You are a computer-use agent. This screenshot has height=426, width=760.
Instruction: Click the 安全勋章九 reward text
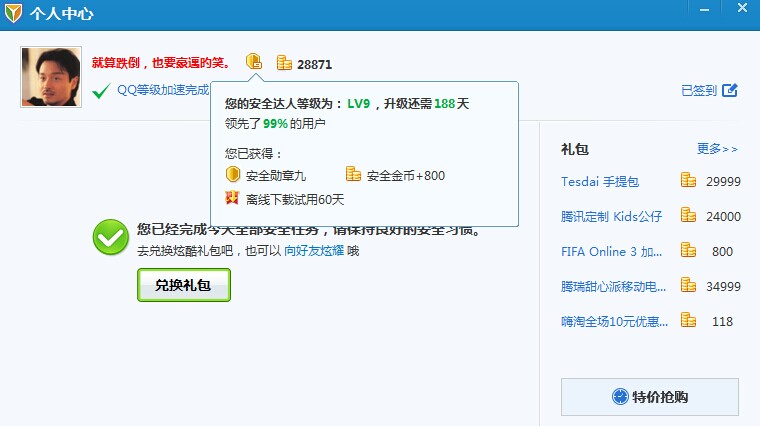coord(276,176)
